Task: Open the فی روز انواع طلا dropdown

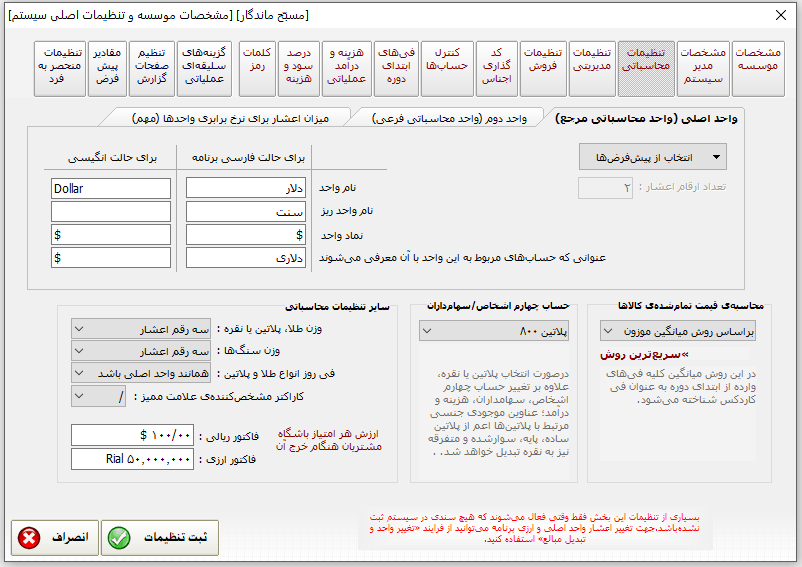Action: [x=141, y=373]
